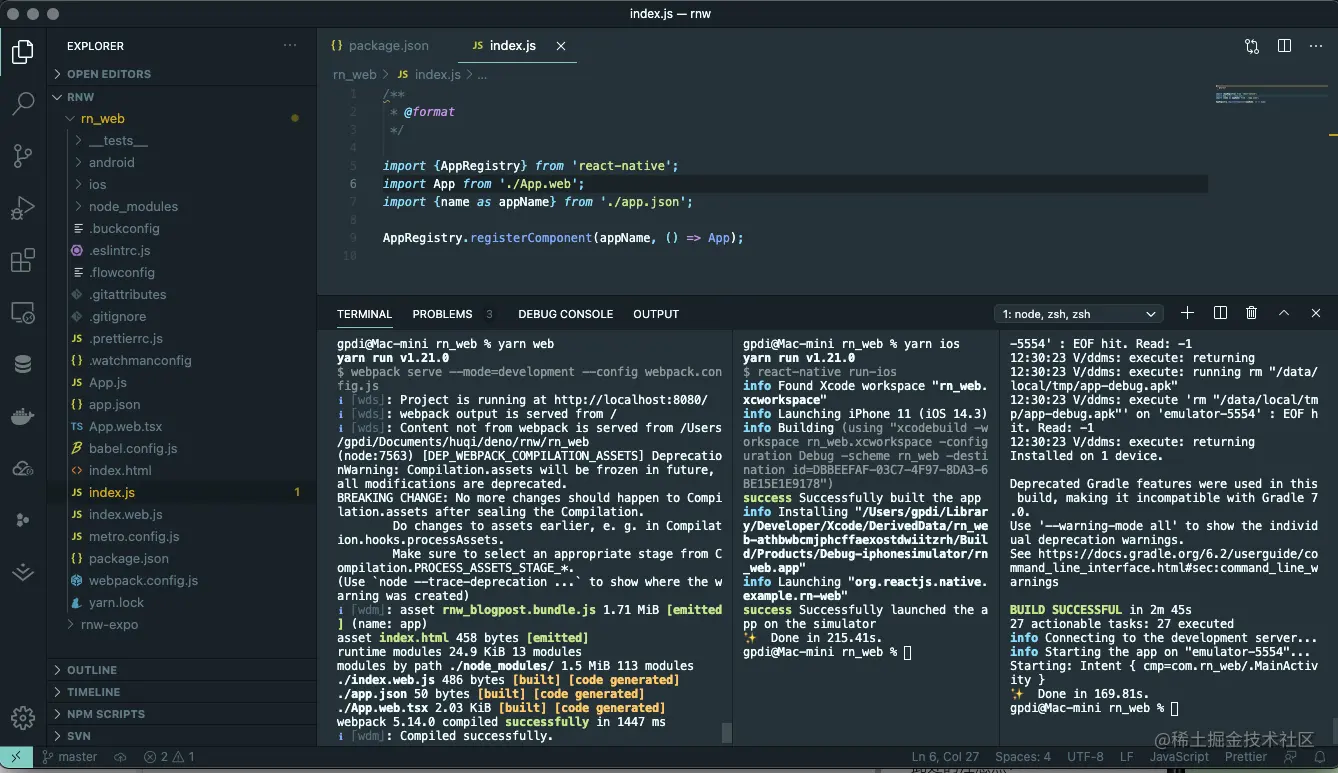The width and height of the screenshot is (1338, 773).
Task: Expand the TIMELINE section
Action: pos(182,692)
